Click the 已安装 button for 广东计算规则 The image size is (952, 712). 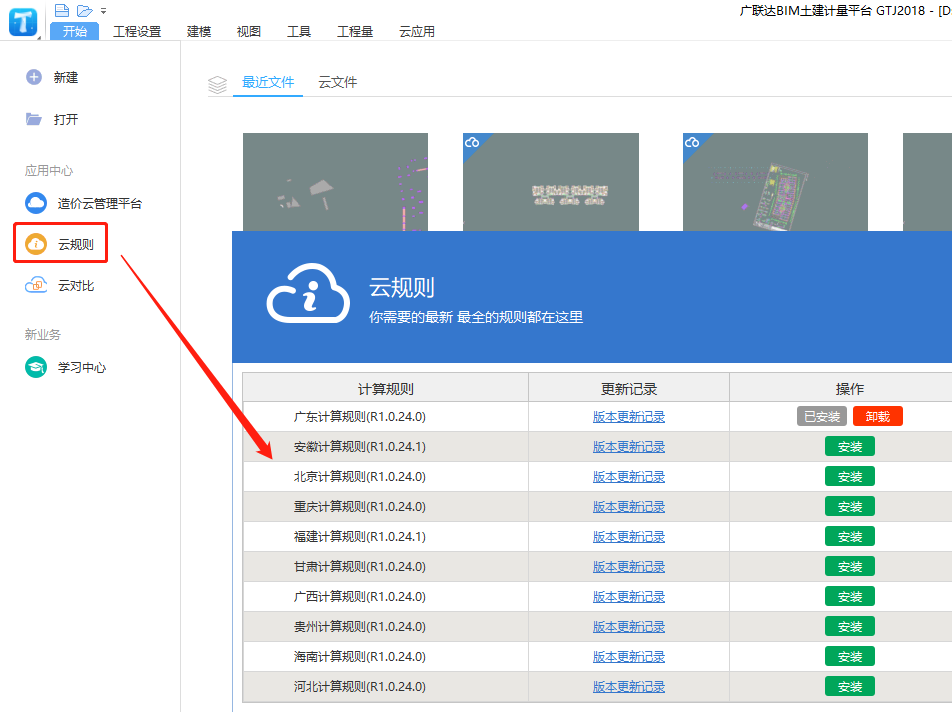821,416
